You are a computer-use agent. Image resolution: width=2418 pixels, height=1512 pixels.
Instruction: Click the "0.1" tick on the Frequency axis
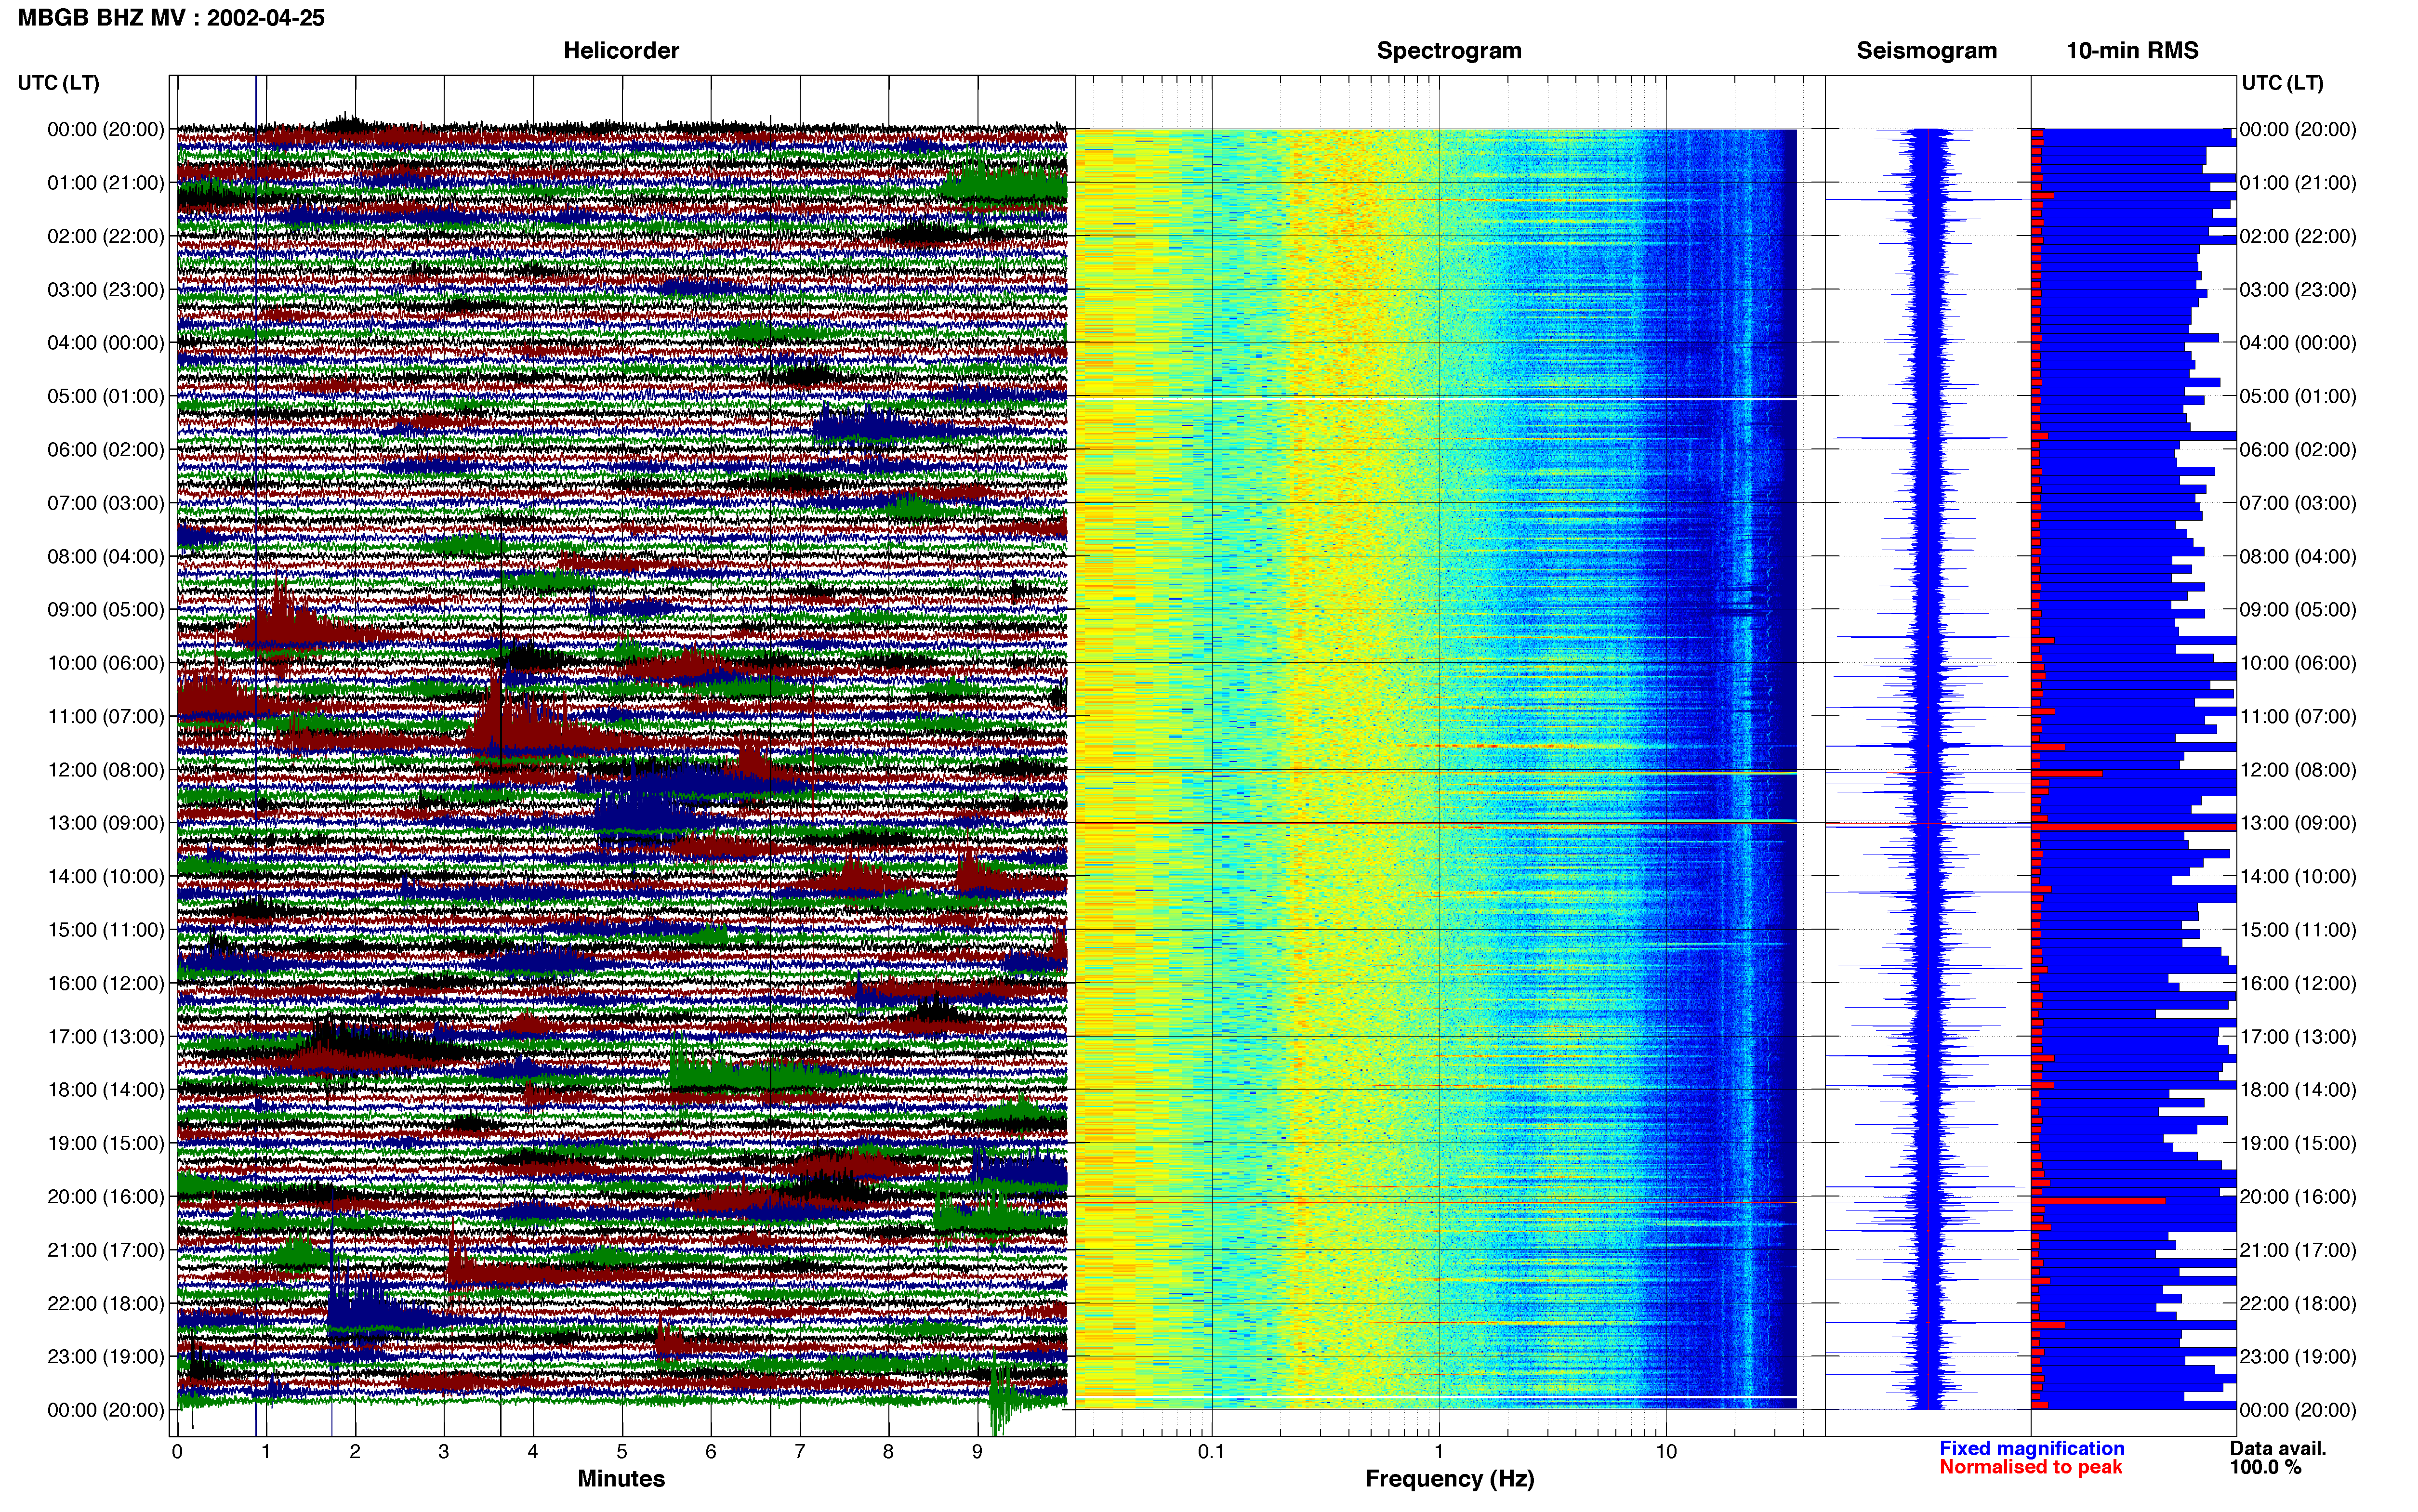[x=1211, y=1452]
